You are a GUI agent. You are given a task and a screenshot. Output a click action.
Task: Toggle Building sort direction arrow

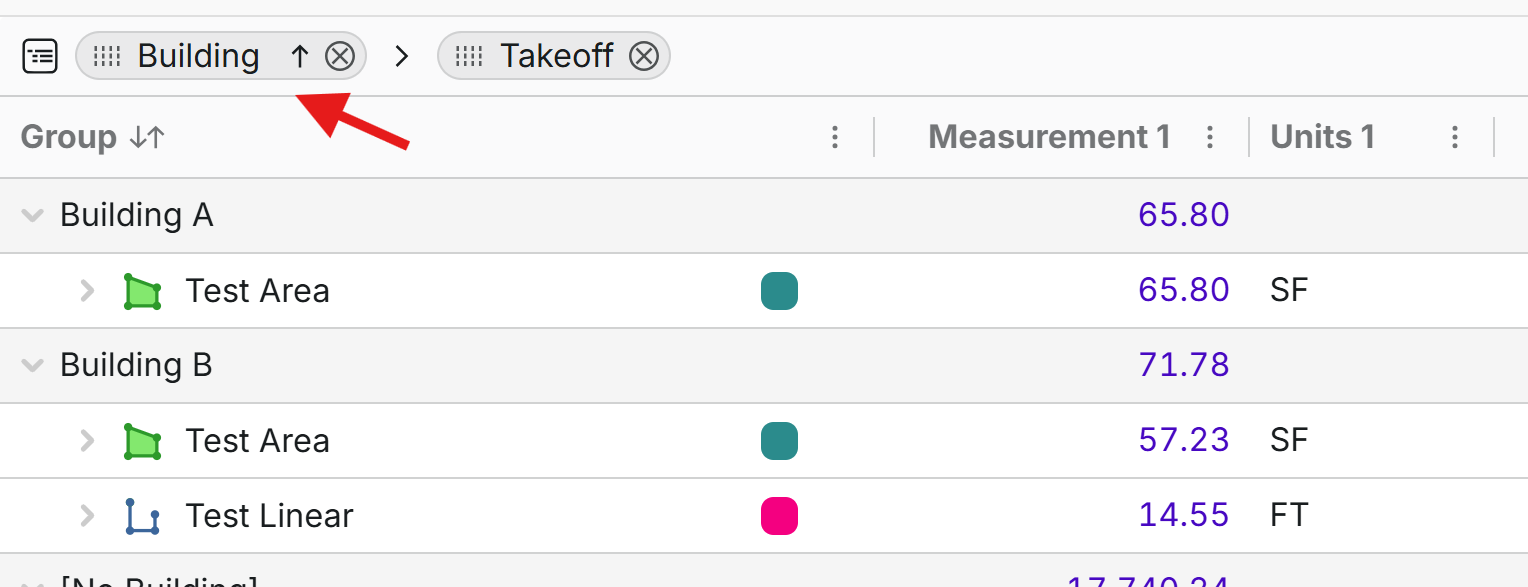click(x=299, y=56)
